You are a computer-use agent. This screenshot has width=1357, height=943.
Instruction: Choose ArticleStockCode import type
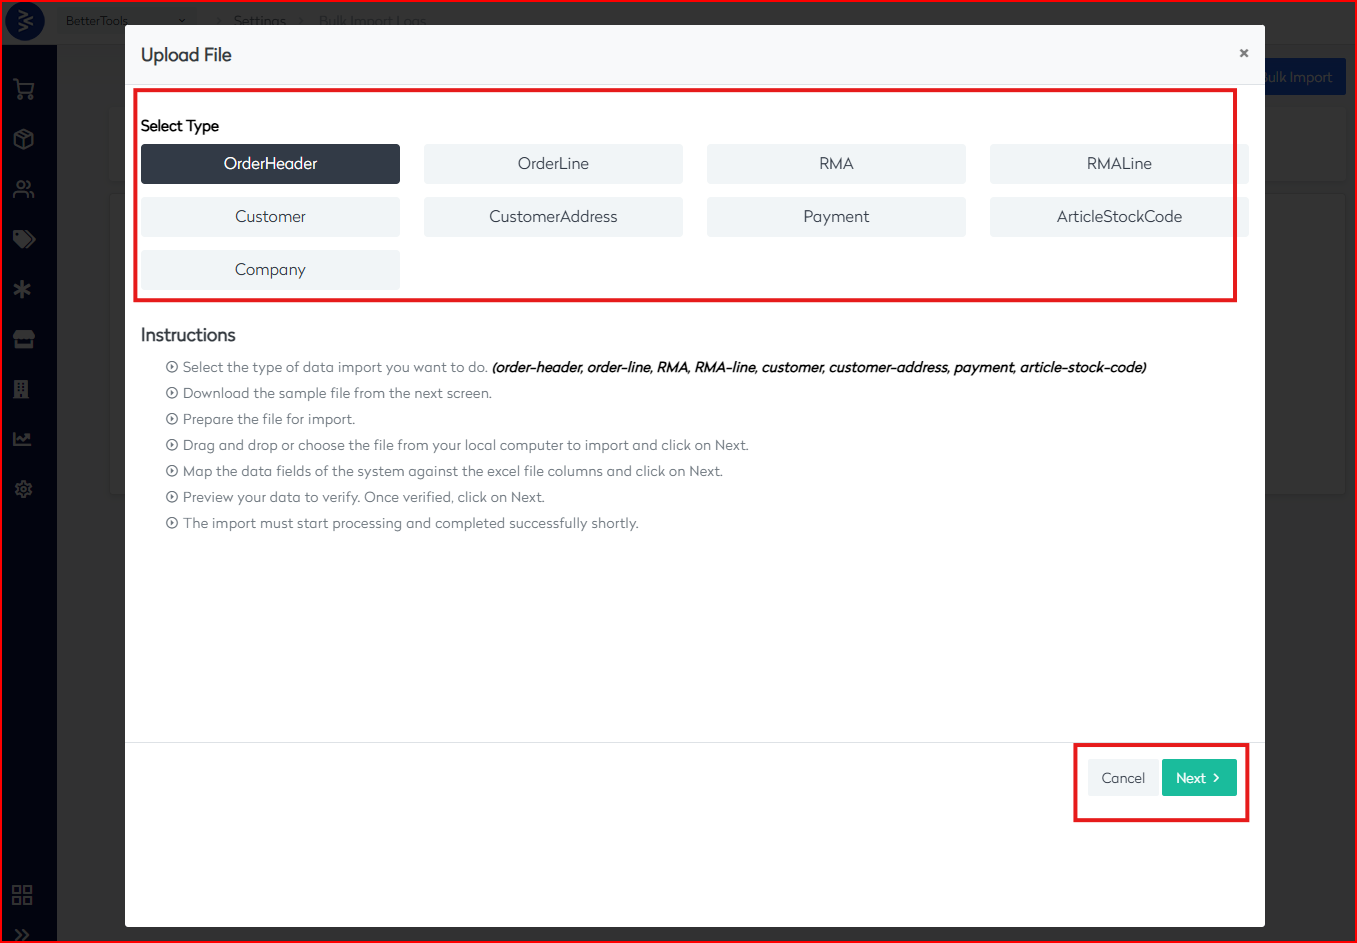click(x=1118, y=217)
